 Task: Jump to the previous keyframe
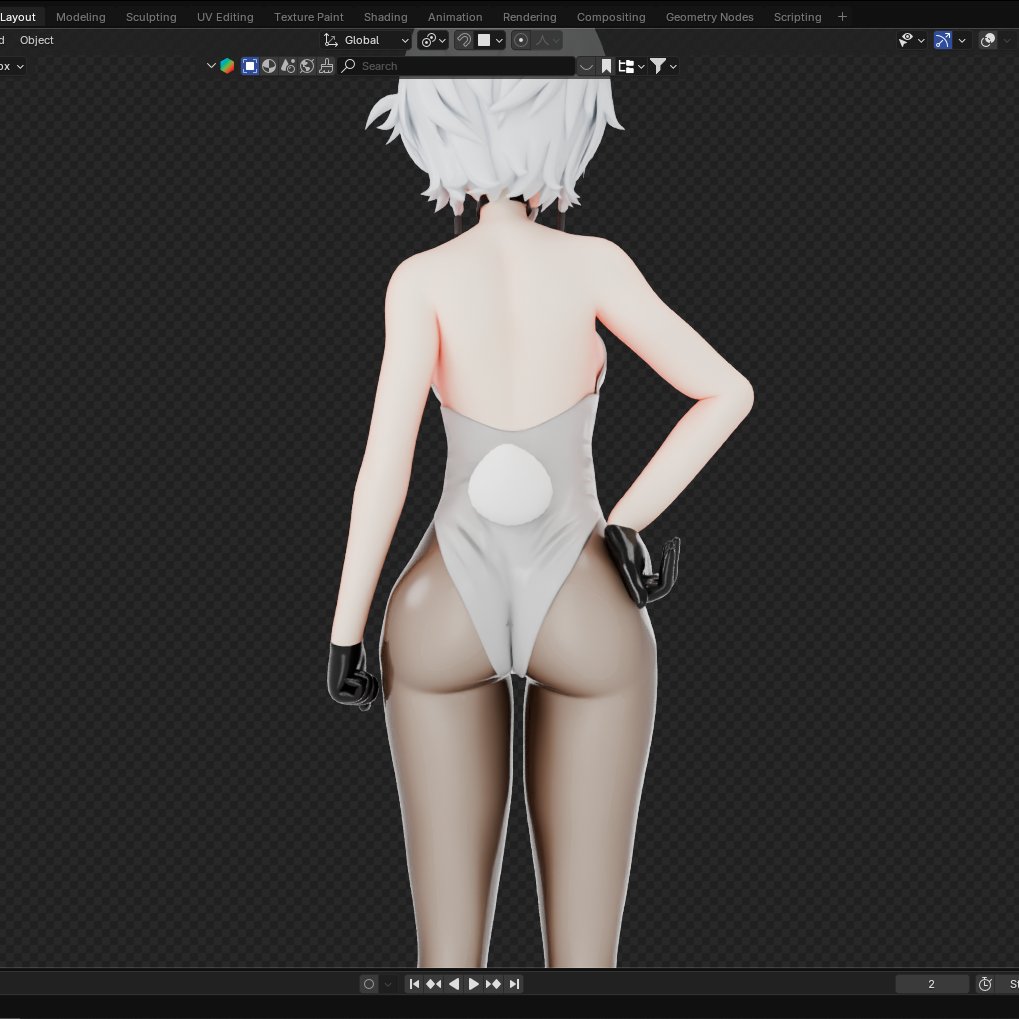point(433,984)
